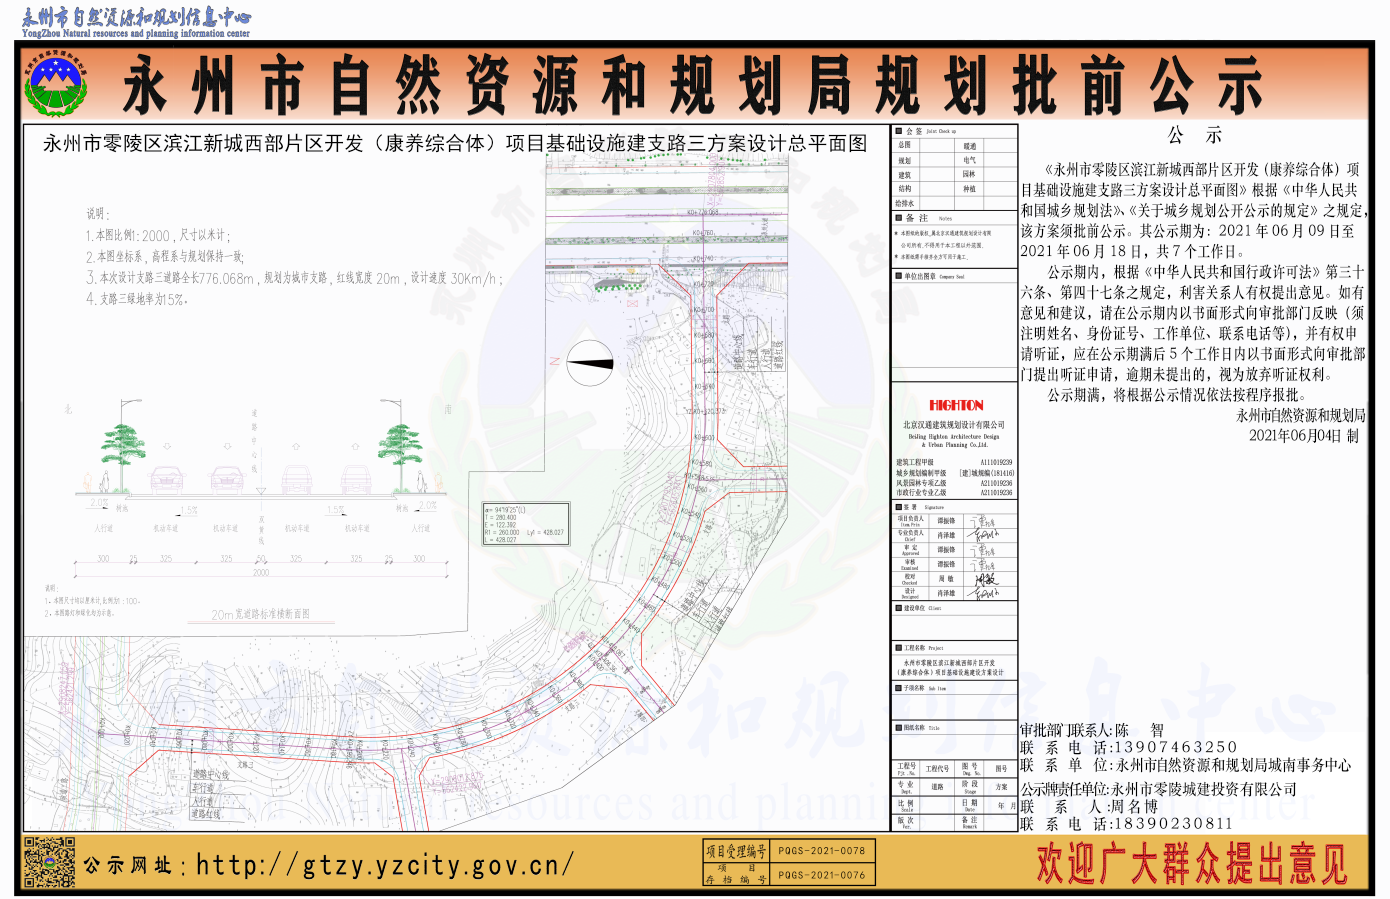Image resolution: width=1390 pixels, height=899 pixels.
Task: Open the gtzy.yzcity.gov.cn website link
Action: [x=384, y=865]
